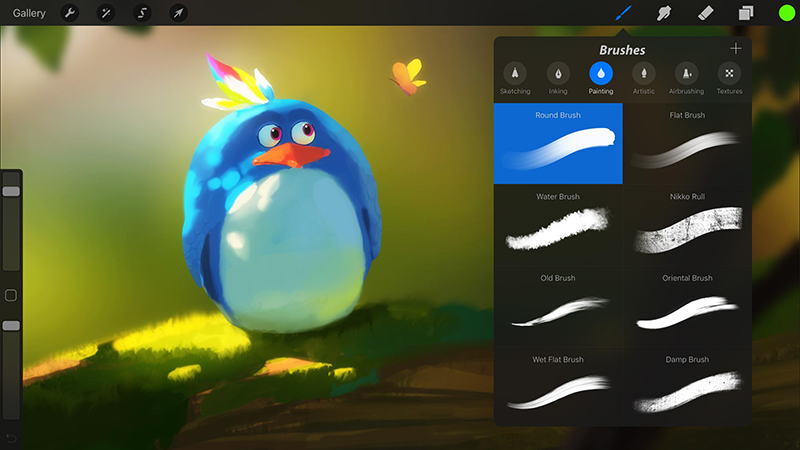This screenshot has width=800, height=450.
Task: Switch to Sketching brush set
Action: click(515, 79)
